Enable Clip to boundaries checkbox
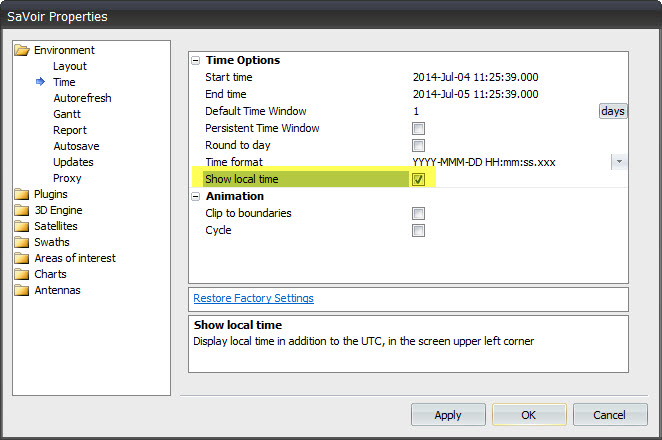662x440 pixels. point(418,213)
